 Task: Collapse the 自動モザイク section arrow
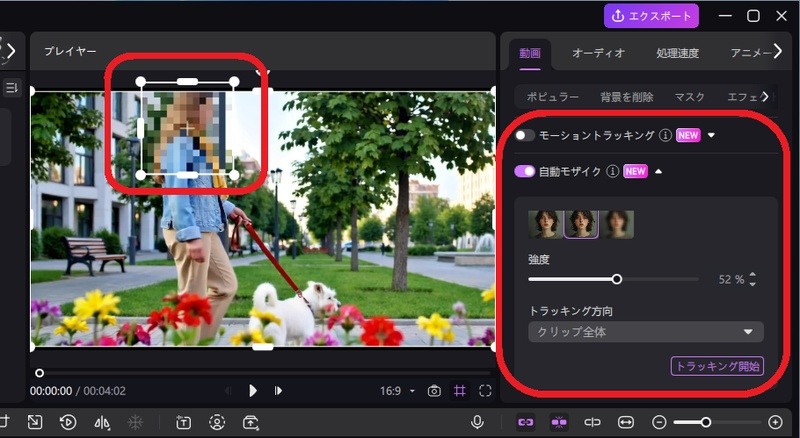tap(658, 171)
